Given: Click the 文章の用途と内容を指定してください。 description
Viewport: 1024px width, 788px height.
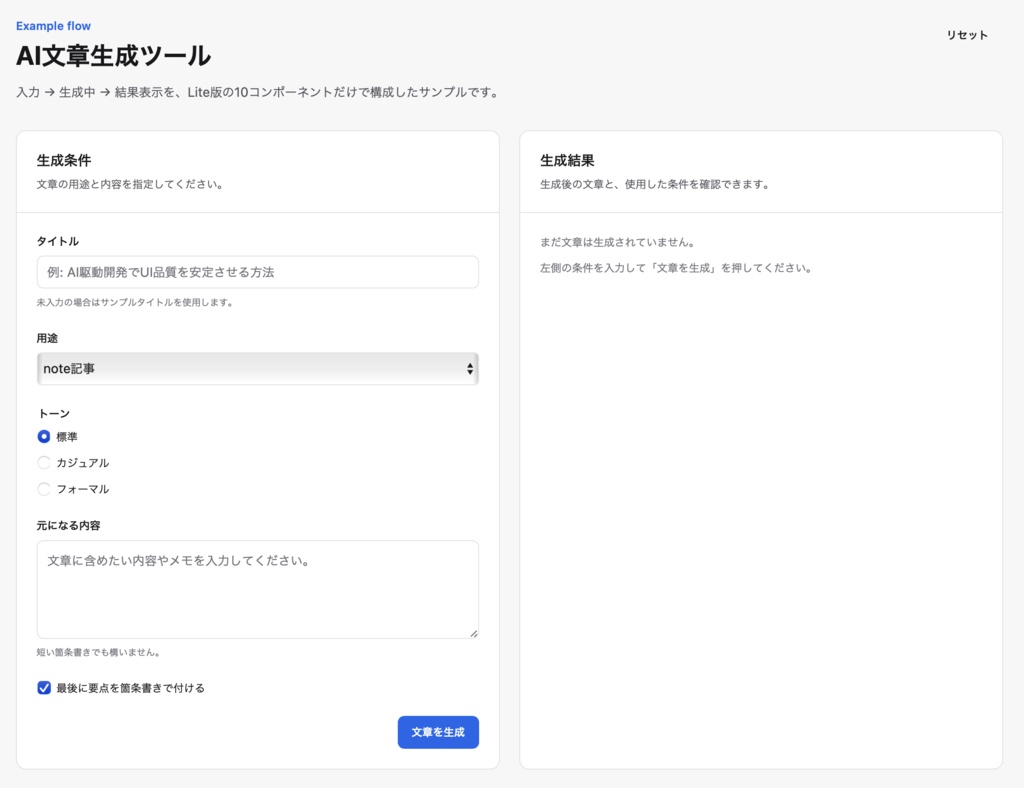Looking at the screenshot, I should (131, 185).
